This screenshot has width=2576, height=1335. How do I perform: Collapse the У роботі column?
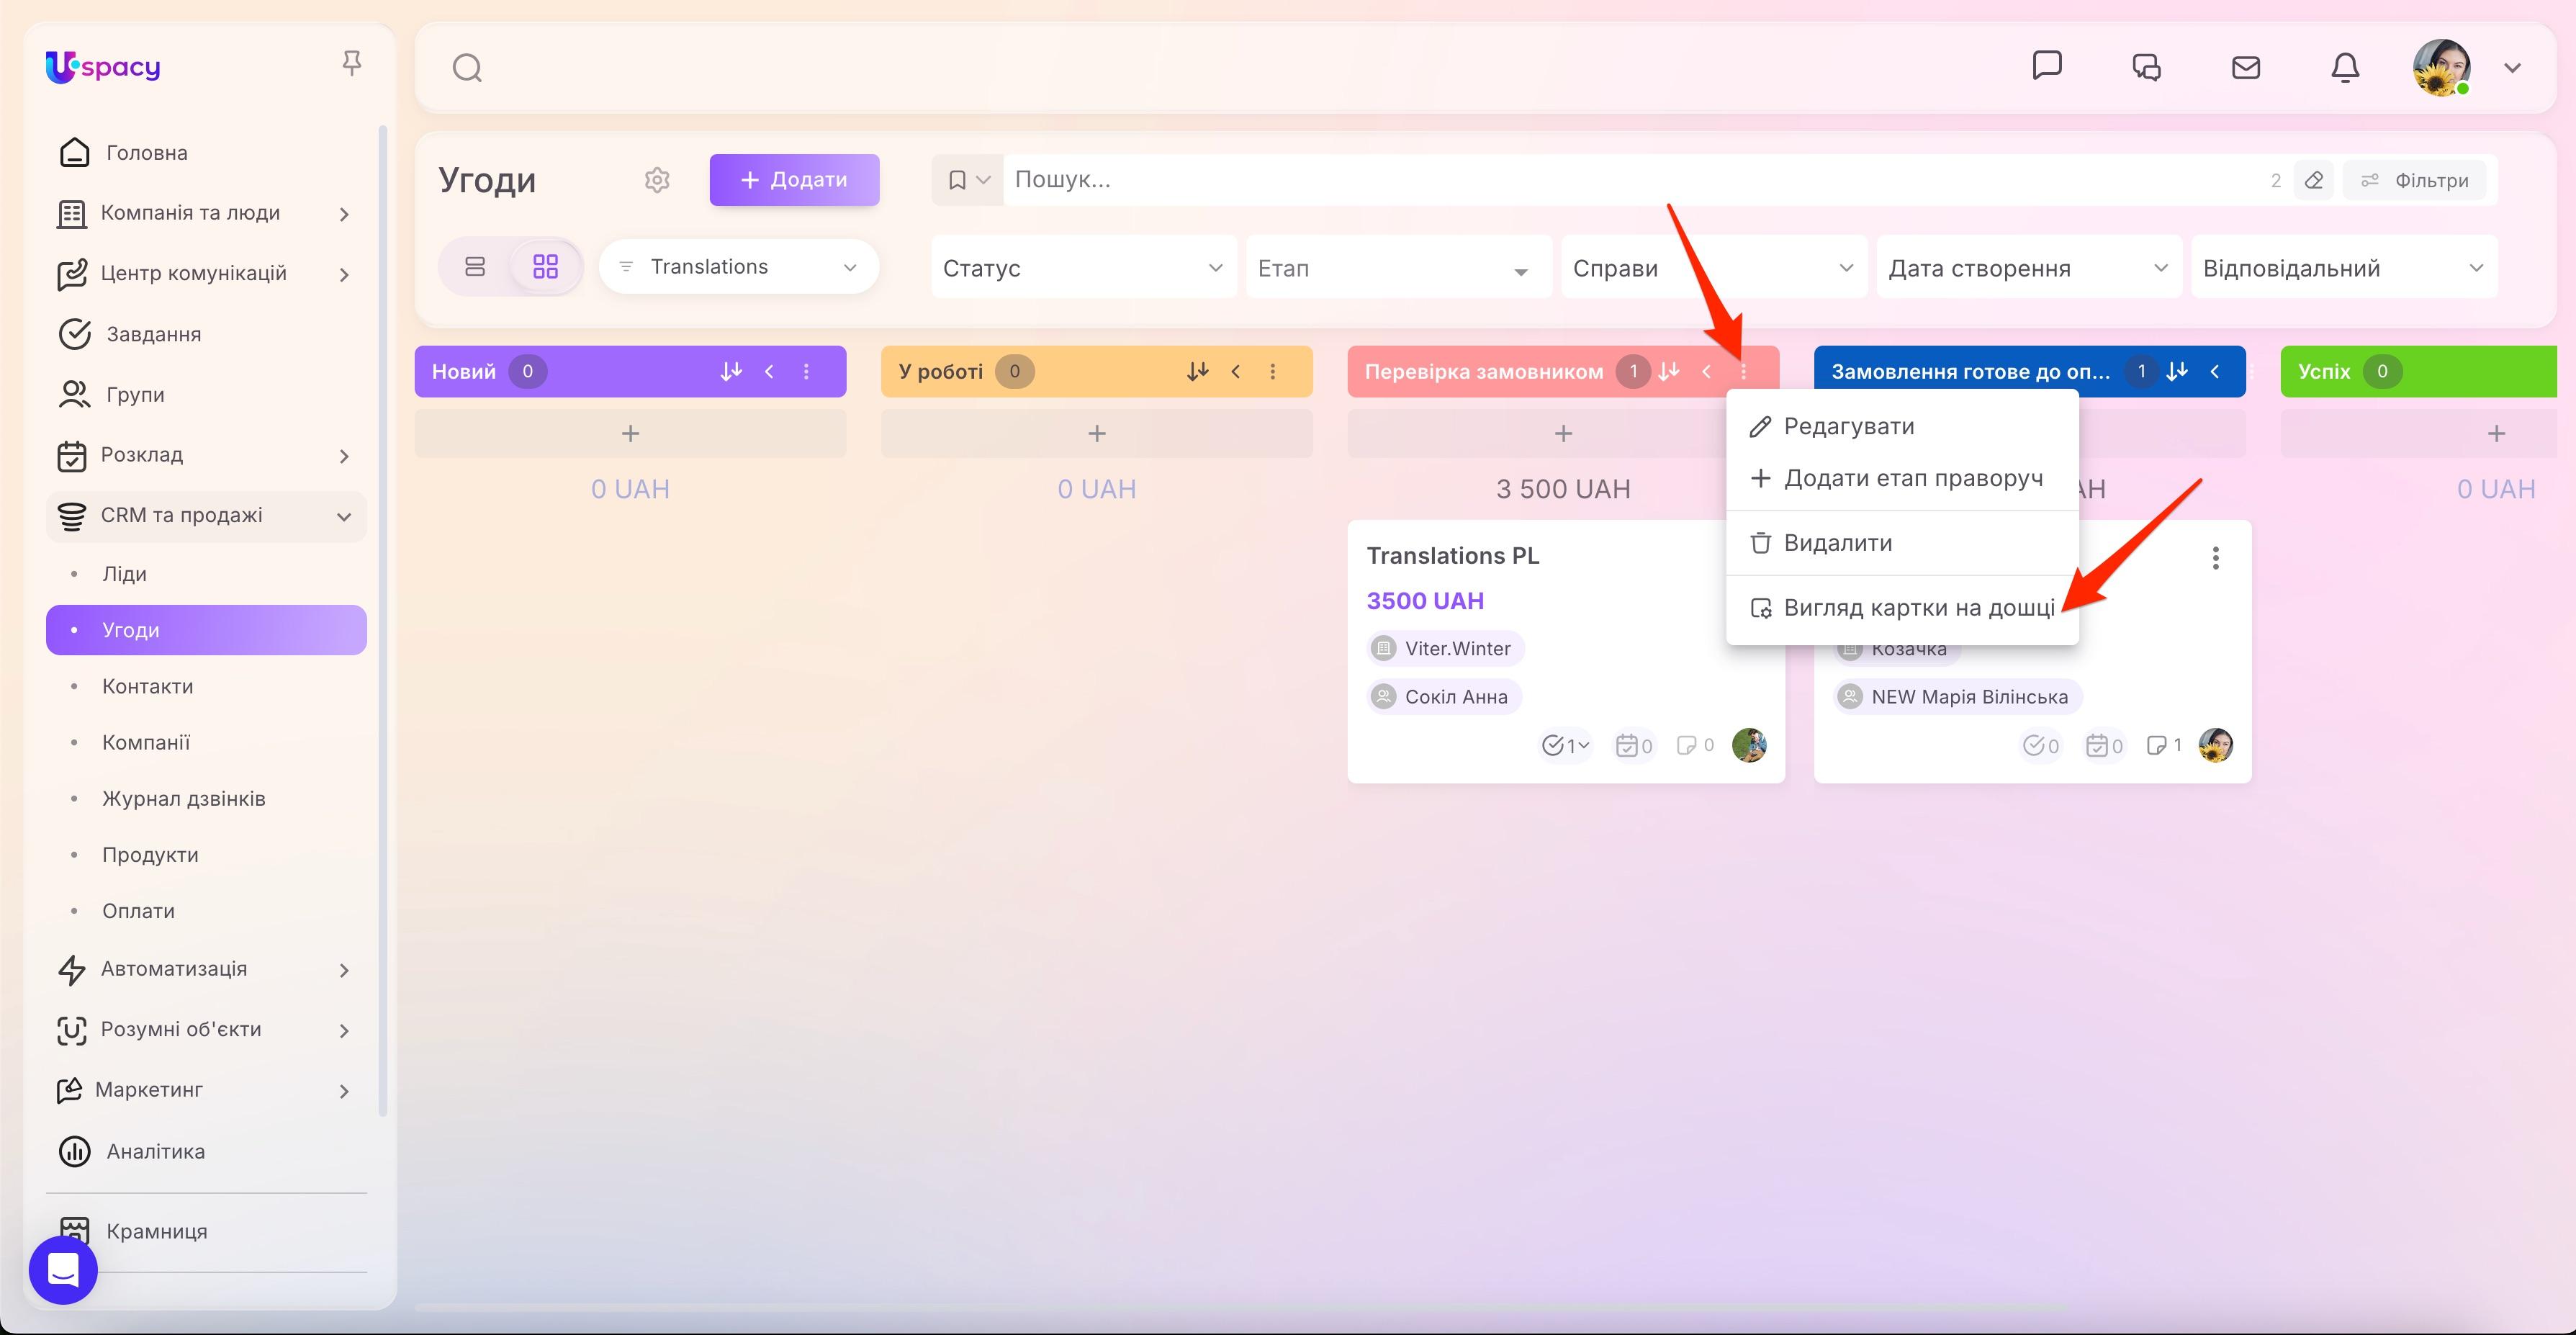tap(1235, 371)
